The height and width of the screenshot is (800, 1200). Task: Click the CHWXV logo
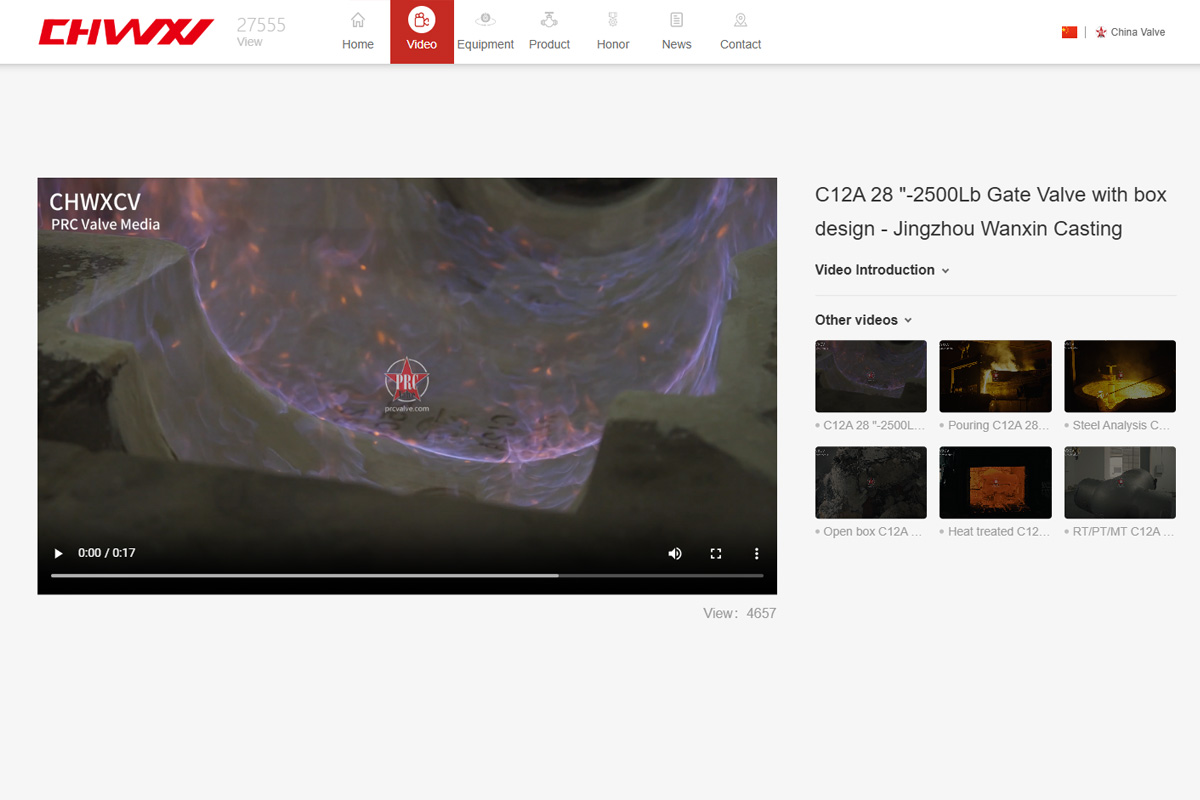pyautogui.click(x=126, y=32)
